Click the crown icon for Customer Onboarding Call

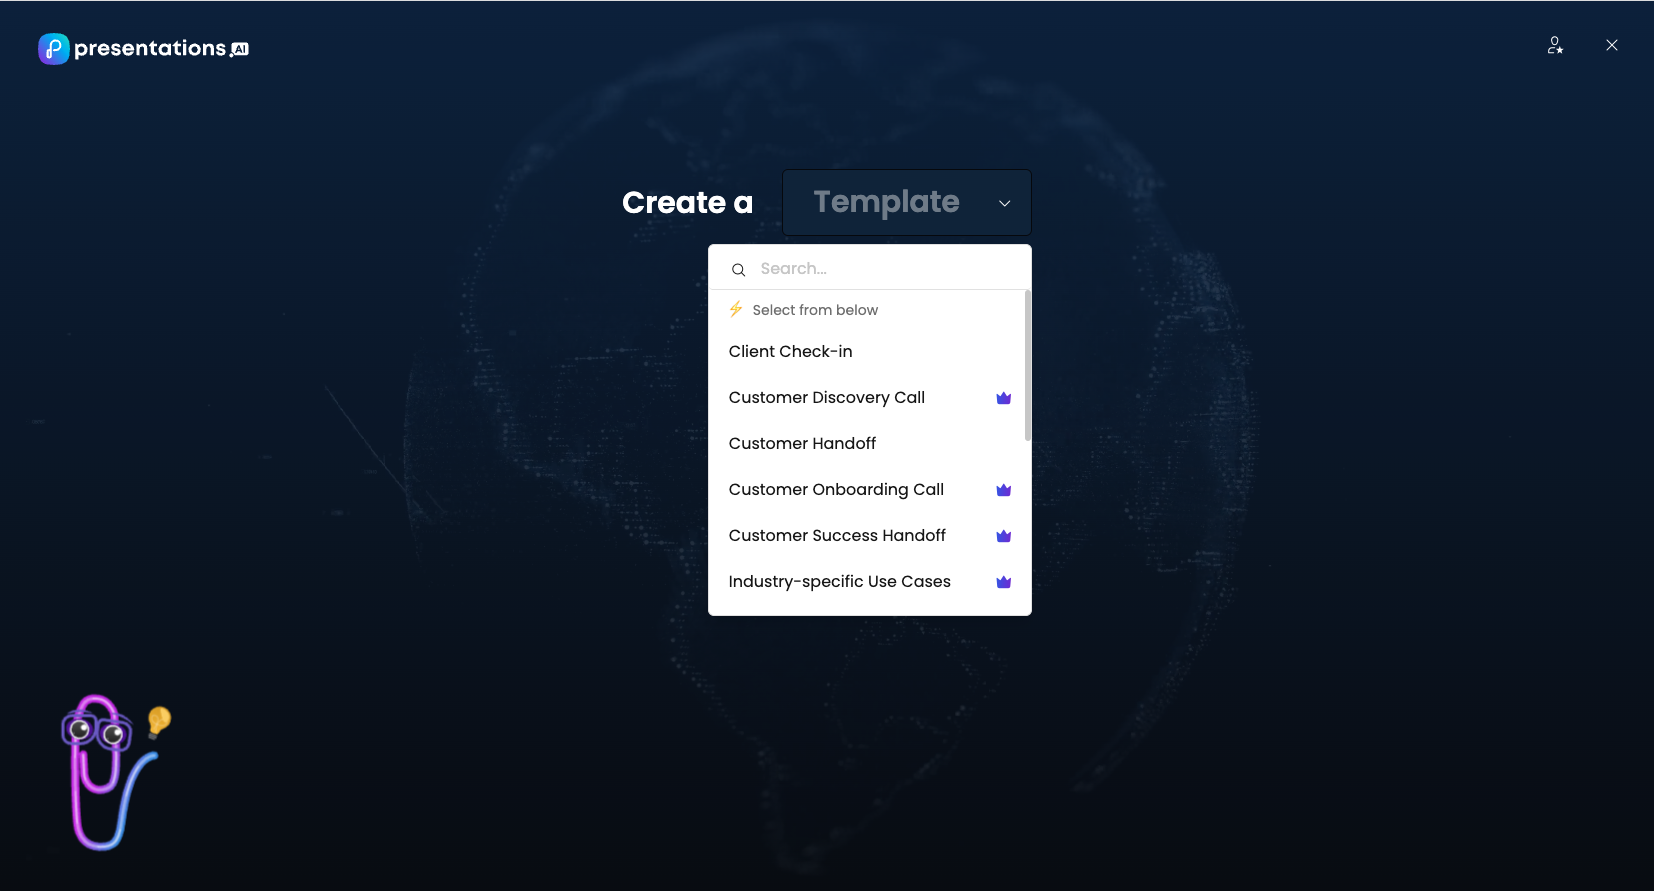click(1004, 490)
